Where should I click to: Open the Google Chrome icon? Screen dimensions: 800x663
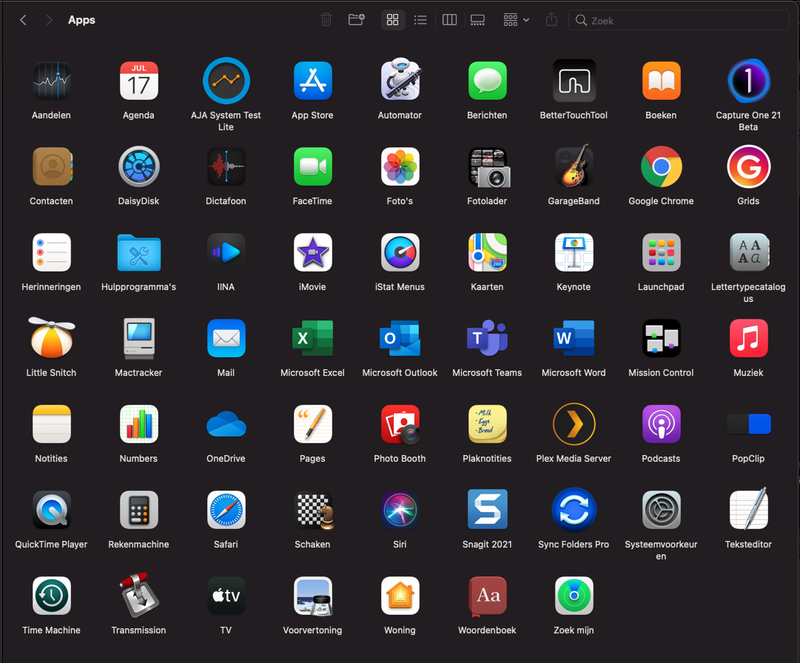[661, 167]
